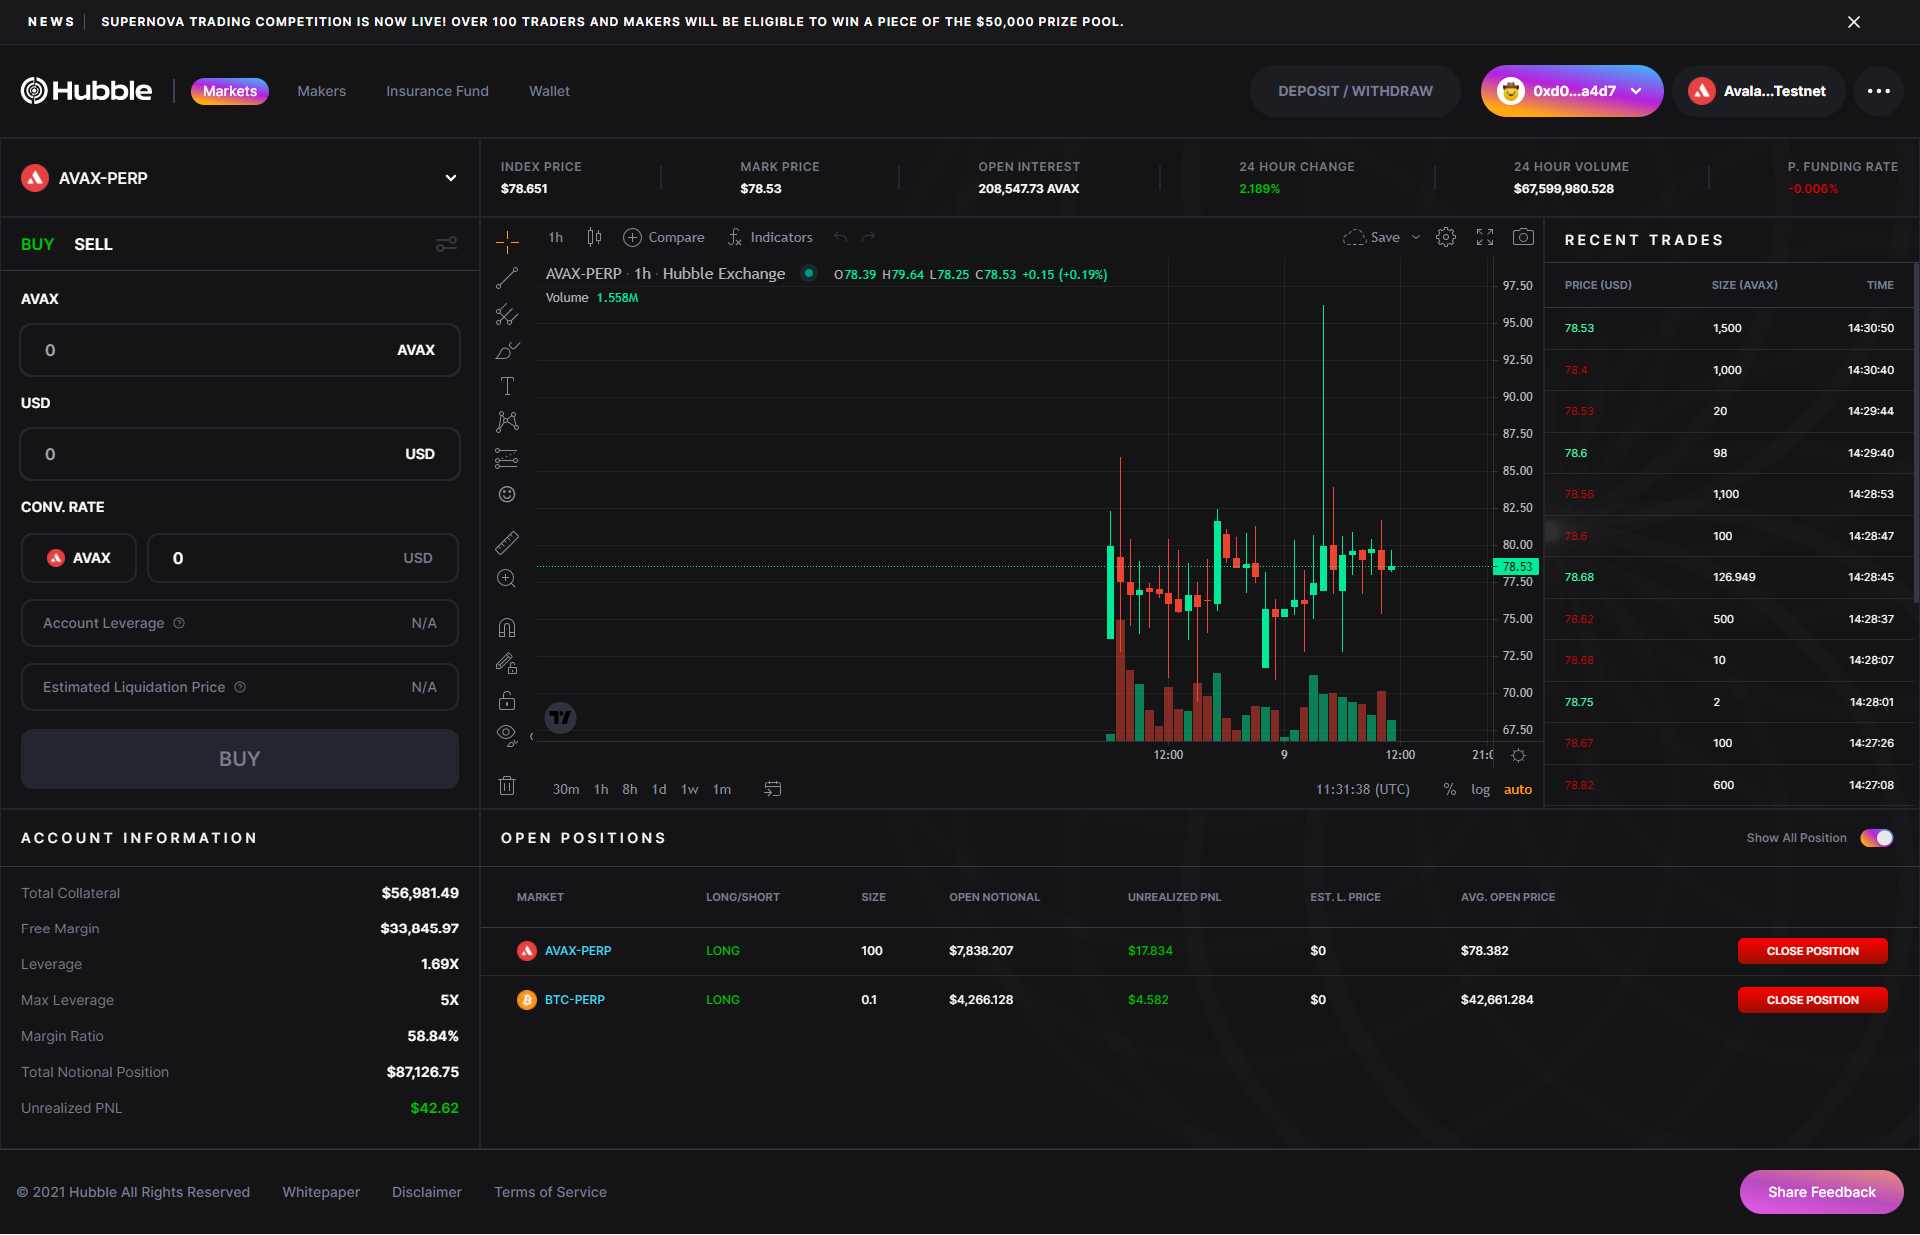Open the emoji icons tool

507,494
